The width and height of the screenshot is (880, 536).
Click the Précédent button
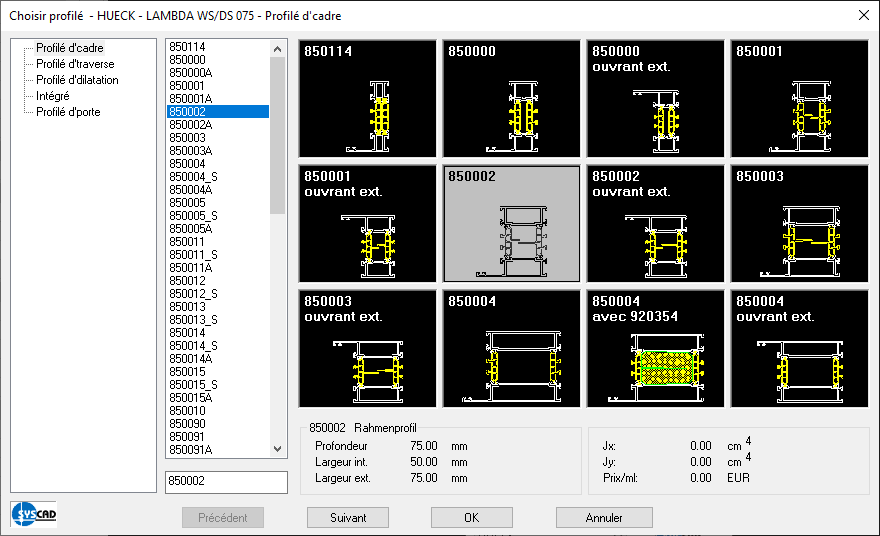point(223,517)
